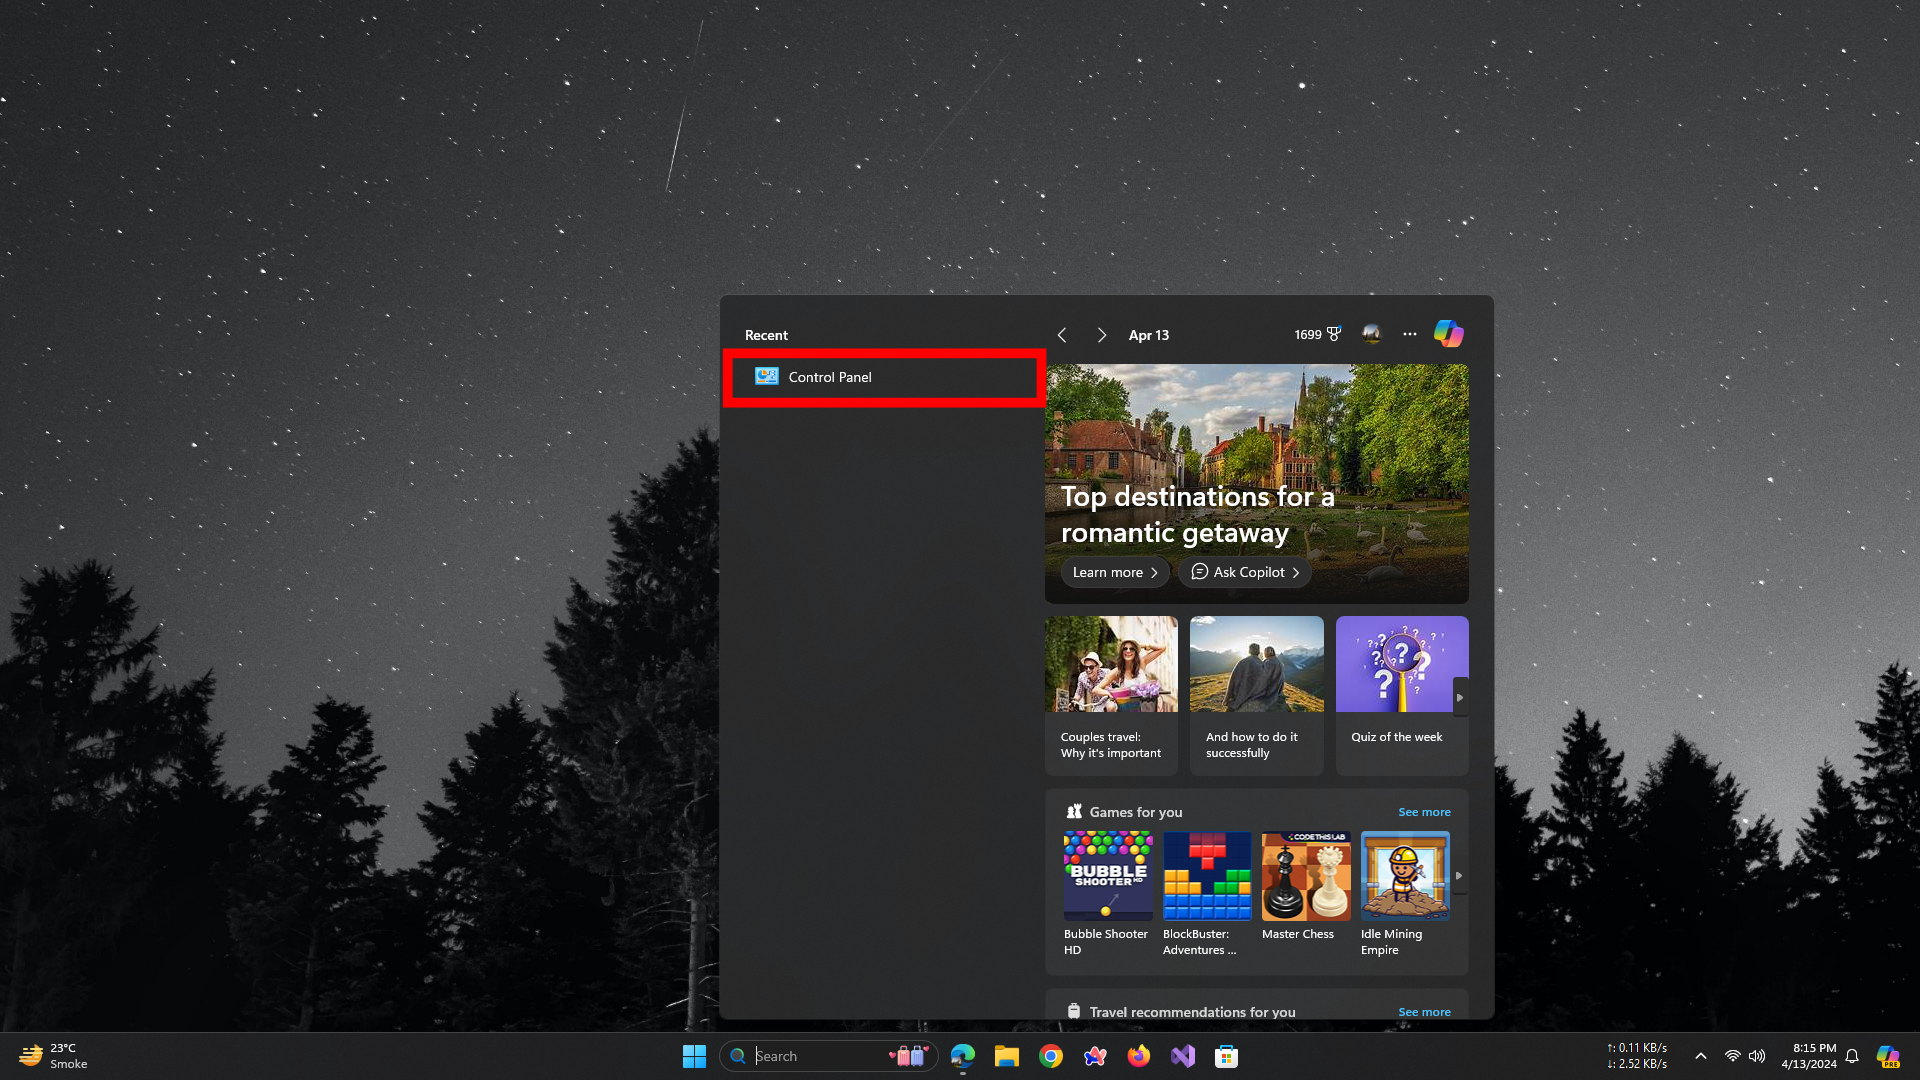Click the Learn more button
Screen dimensions: 1920x1080
point(1114,572)
